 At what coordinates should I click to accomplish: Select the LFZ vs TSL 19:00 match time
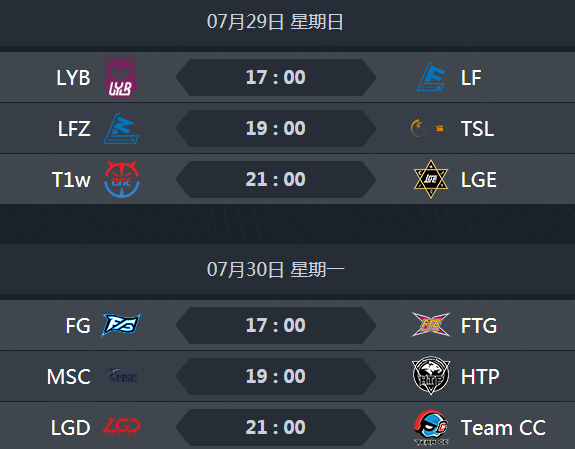276,128
